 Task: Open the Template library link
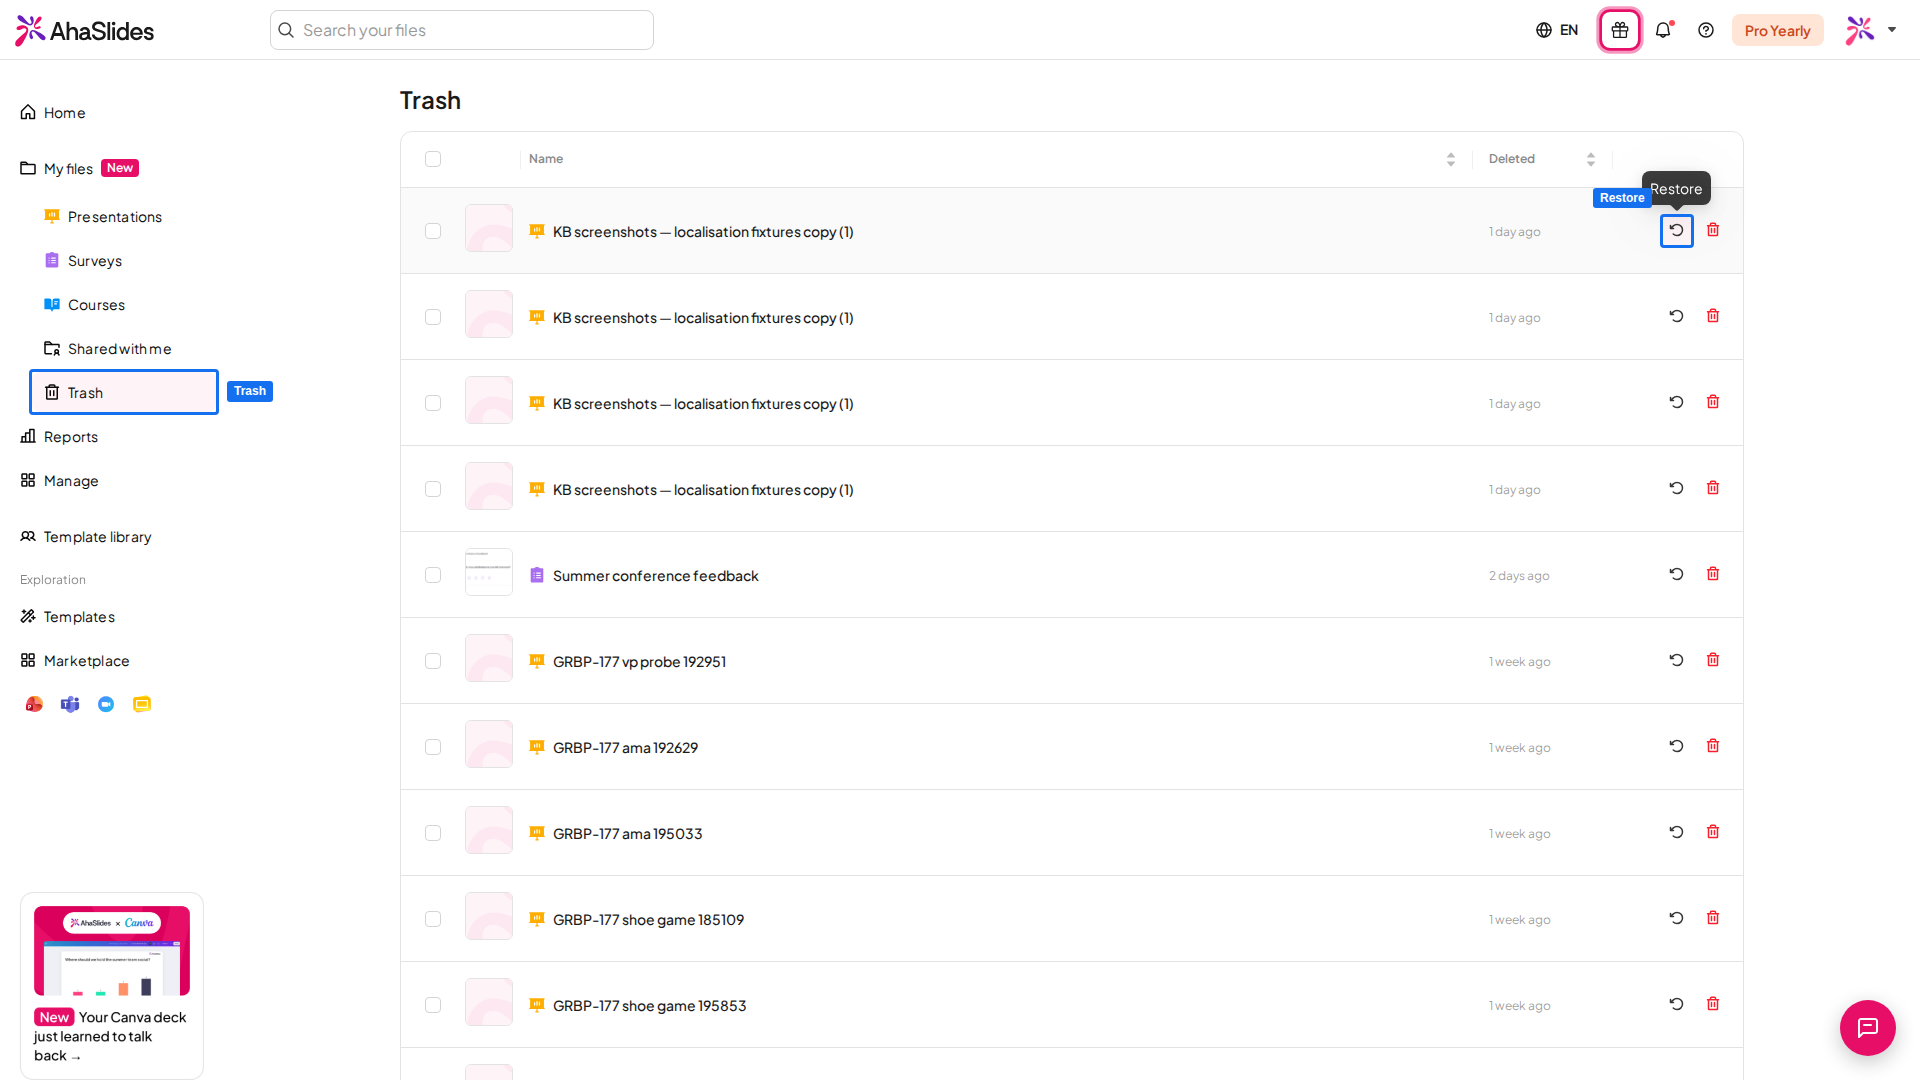coord(86,537)
